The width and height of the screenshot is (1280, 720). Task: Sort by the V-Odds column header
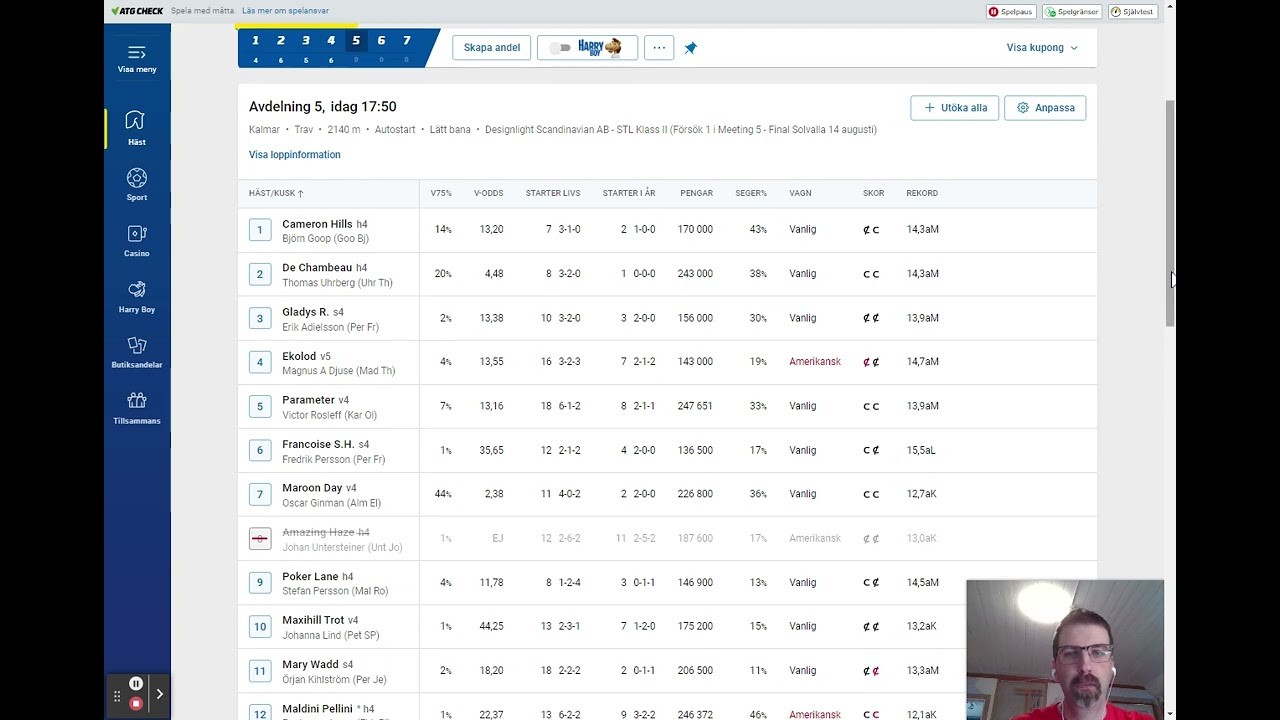[488, 193]
